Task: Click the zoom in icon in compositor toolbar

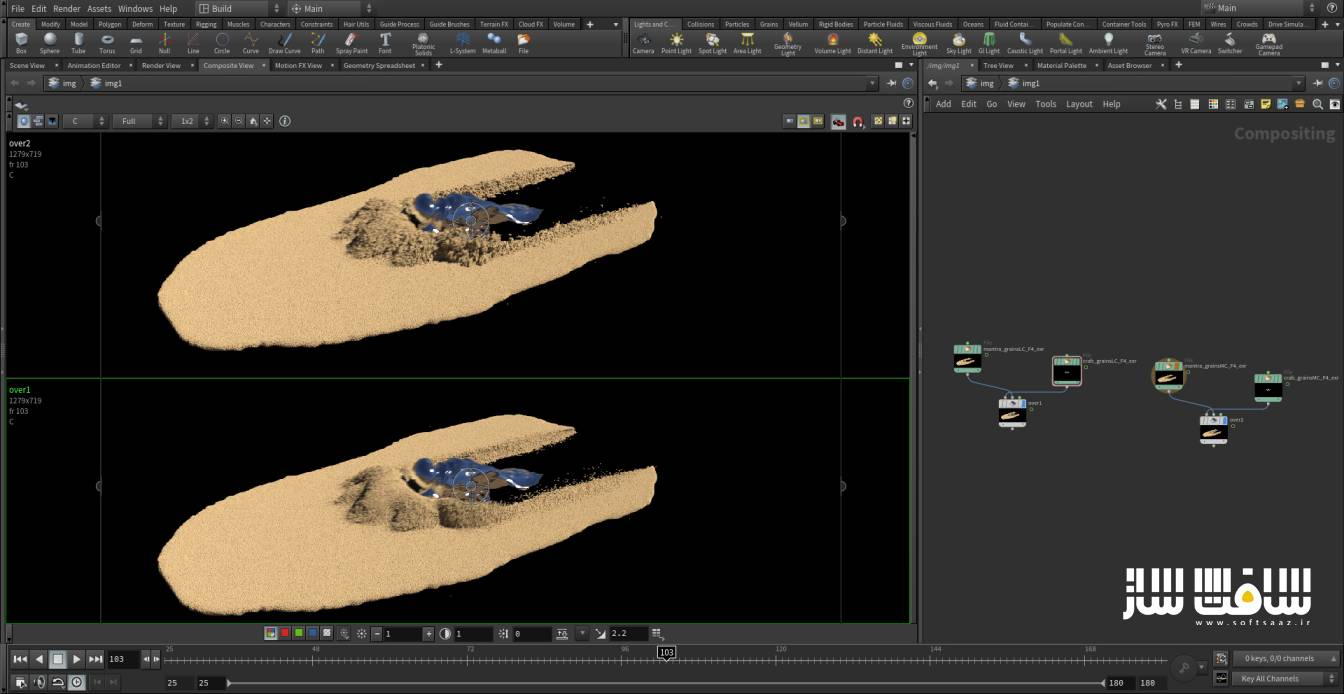Action: tap(224, 121)
